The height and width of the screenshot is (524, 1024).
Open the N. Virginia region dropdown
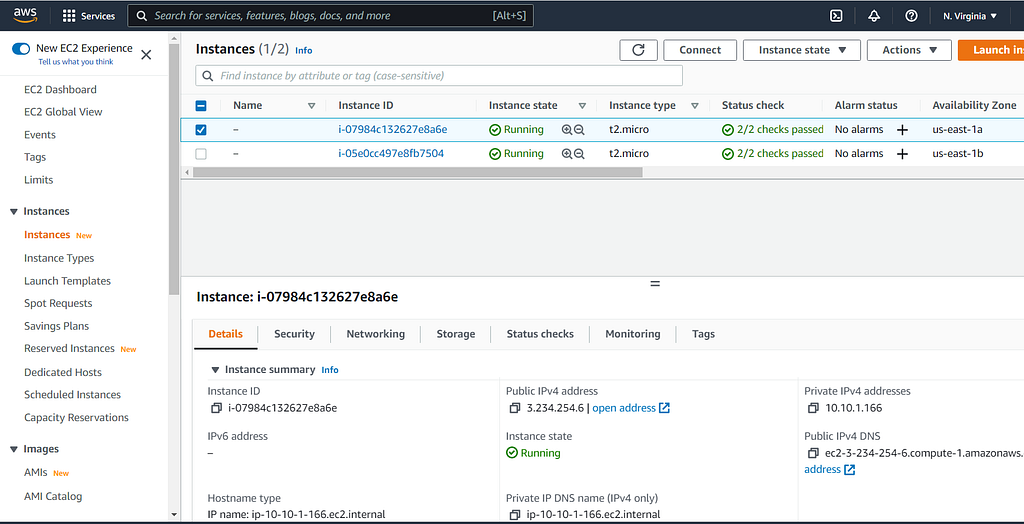pyautogui.click(x=970, y=16)
